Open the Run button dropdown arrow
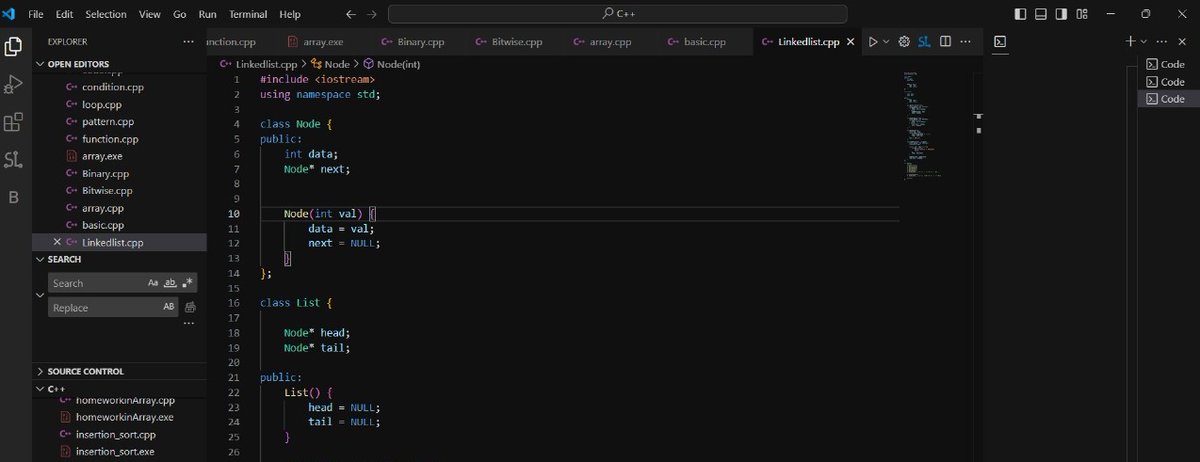 tap(886, 42)
